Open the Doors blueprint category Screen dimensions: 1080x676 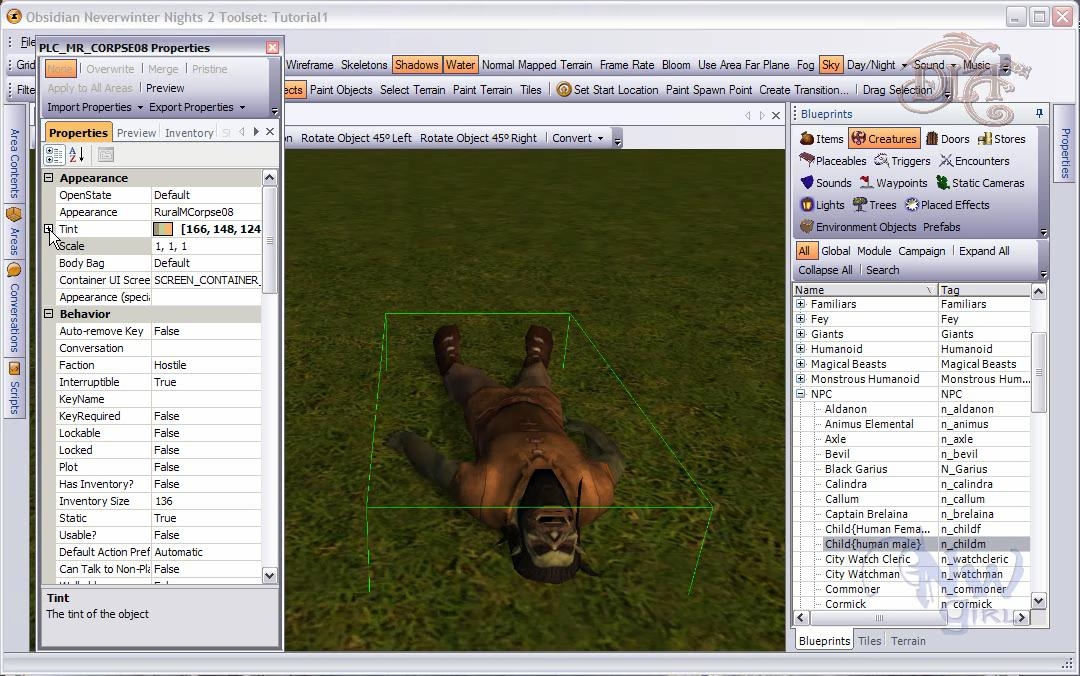pos(947,139)
